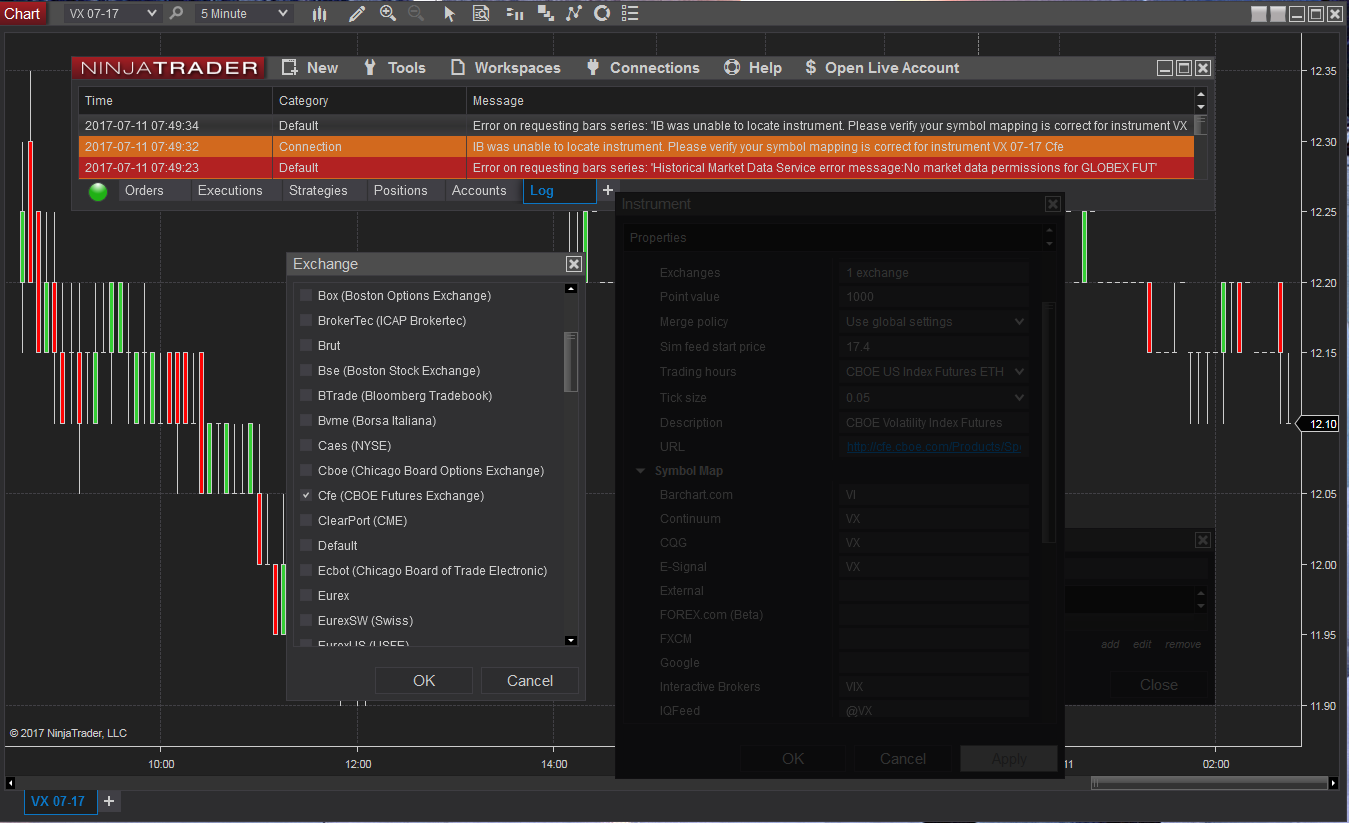Enable BTrade (Bloomberg Tradebook) checkbox
The width and height of the screenshot is (1349, 823).
(307, 396)
